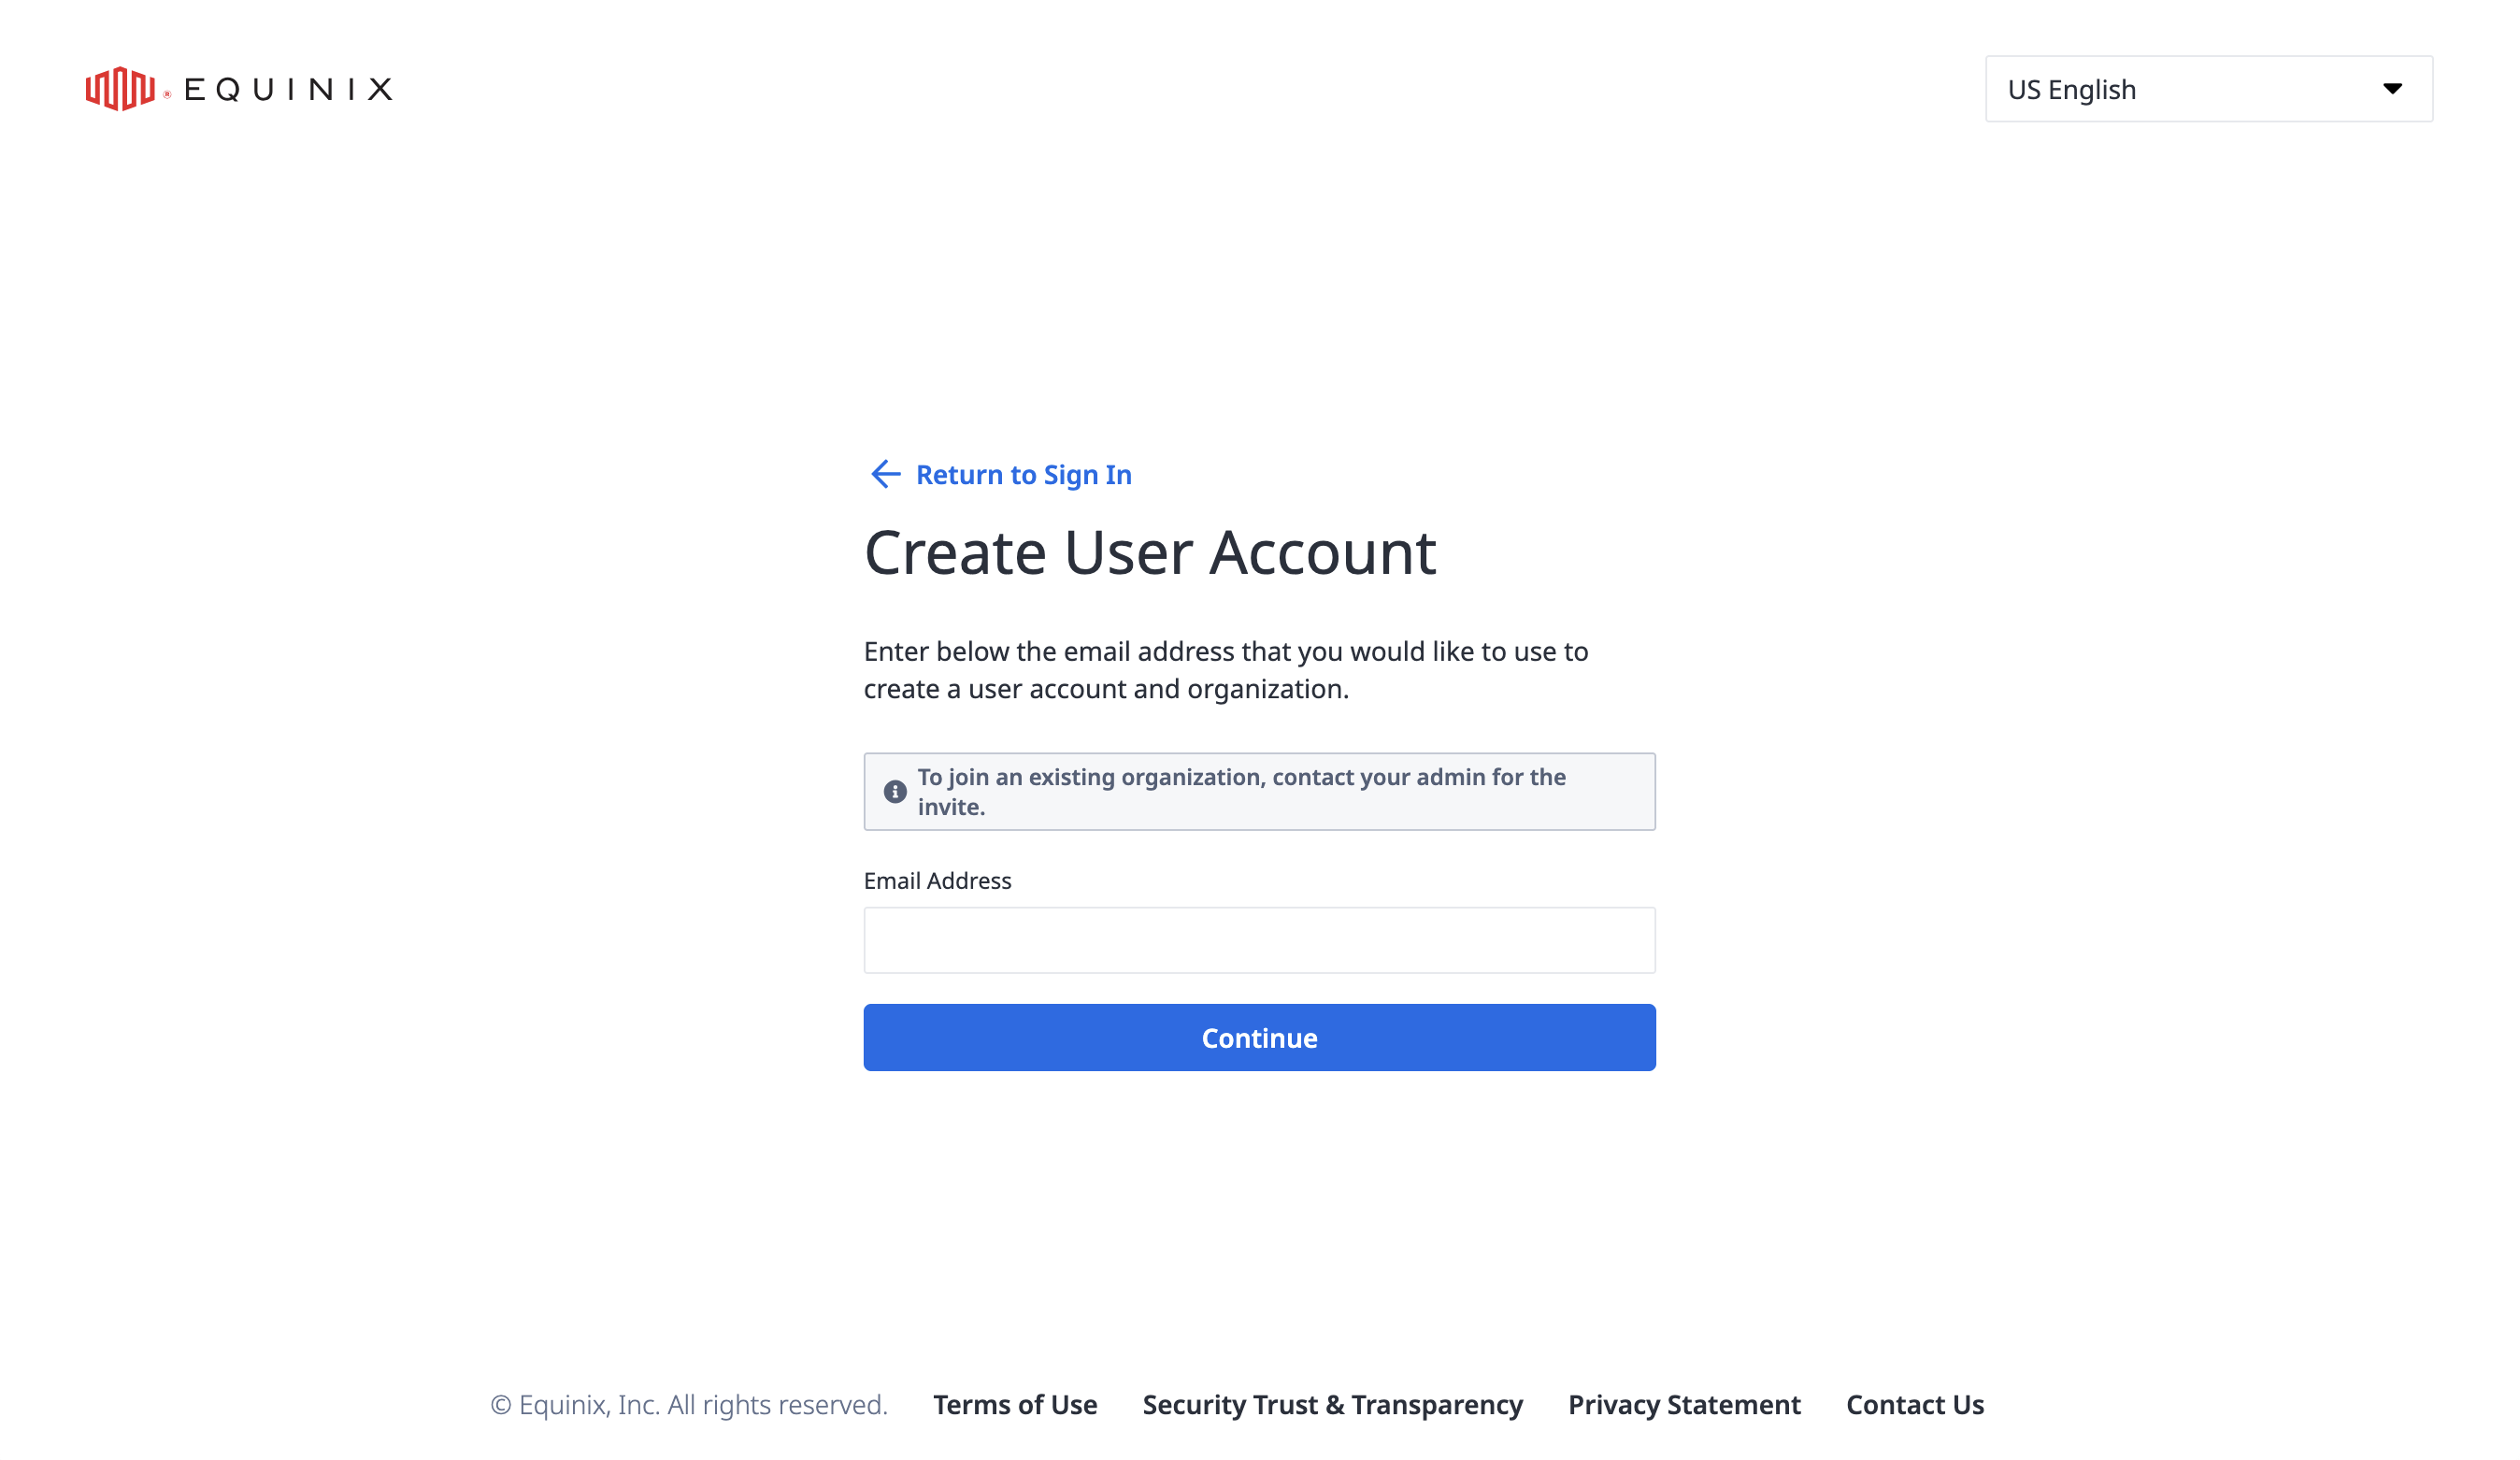View the Privacy Statement link
This screenshot has height=1460, width=2520.
click(x=1684, y=1405)
